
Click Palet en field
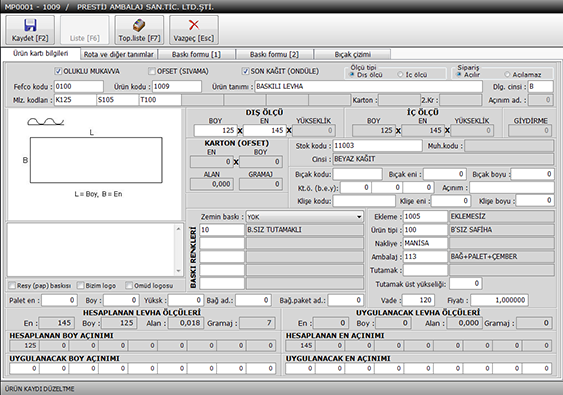pos(59,300)
